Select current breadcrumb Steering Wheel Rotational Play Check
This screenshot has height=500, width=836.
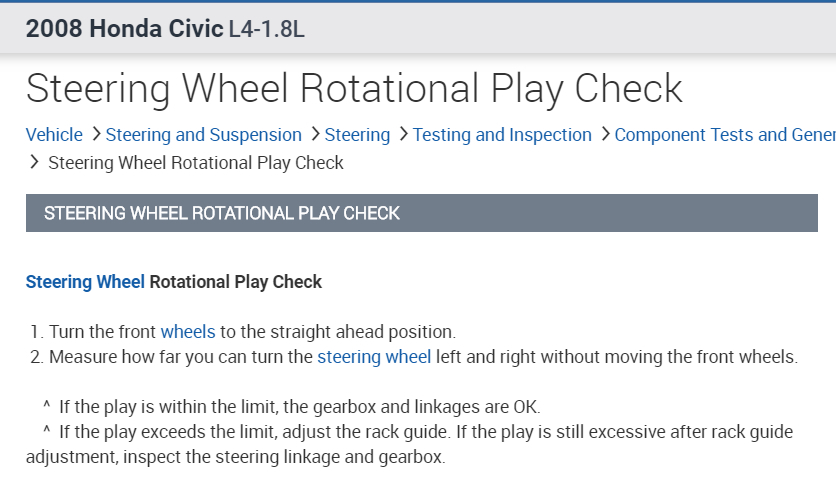[x=196, y=163]
